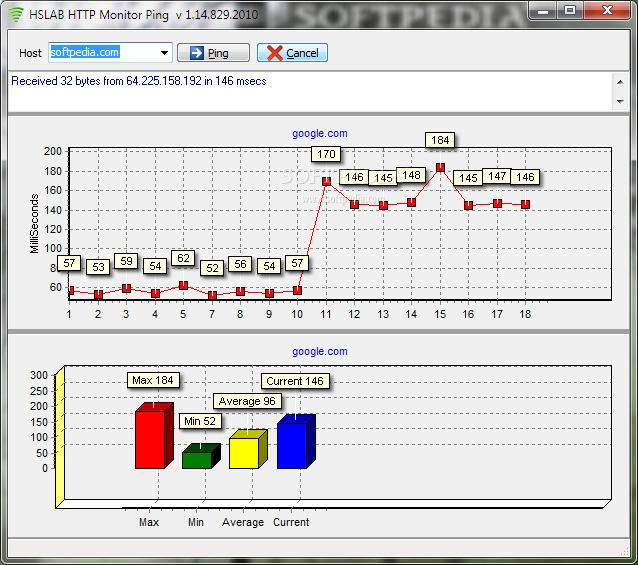Viewport: 638px width, 565px height.
Task: Click the Min 52 label
Action: click(x=200, y=421)
